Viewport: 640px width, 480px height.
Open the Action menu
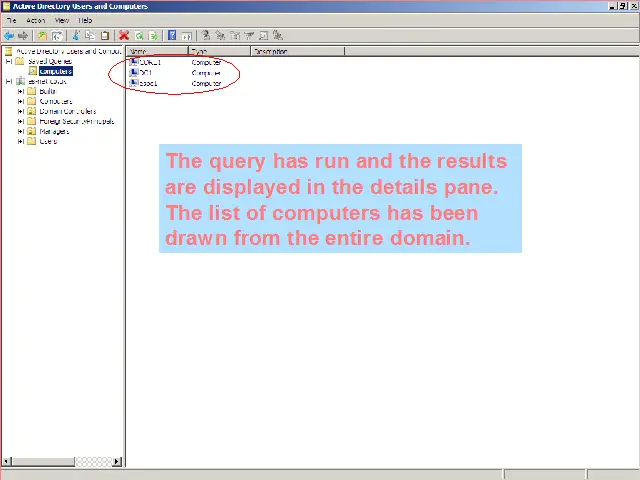coord(36,20)
